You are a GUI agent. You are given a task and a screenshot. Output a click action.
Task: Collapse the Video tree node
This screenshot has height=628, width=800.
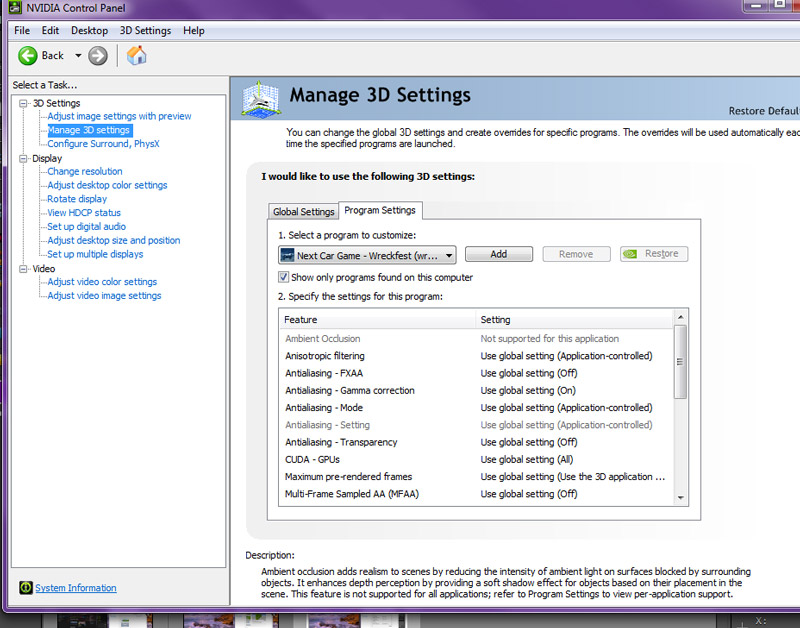coord(22,269)
